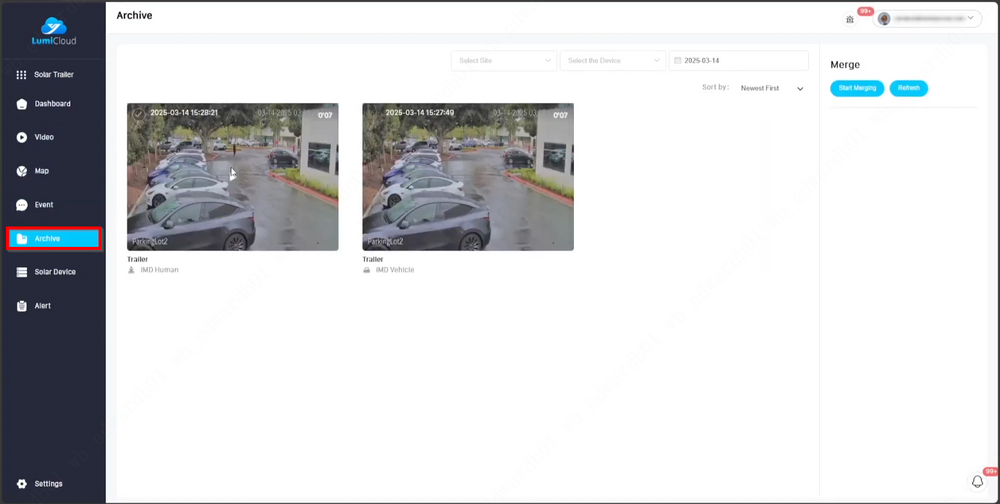Click the Refresh button in Merge panel

[908, 88]
